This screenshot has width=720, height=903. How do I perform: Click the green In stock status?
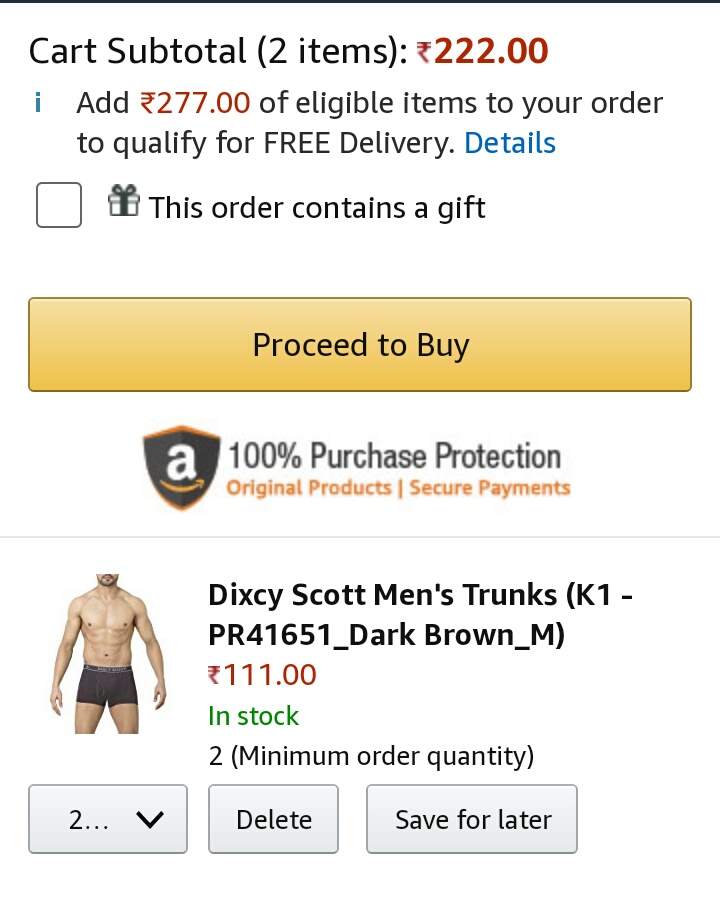point(253,716)
